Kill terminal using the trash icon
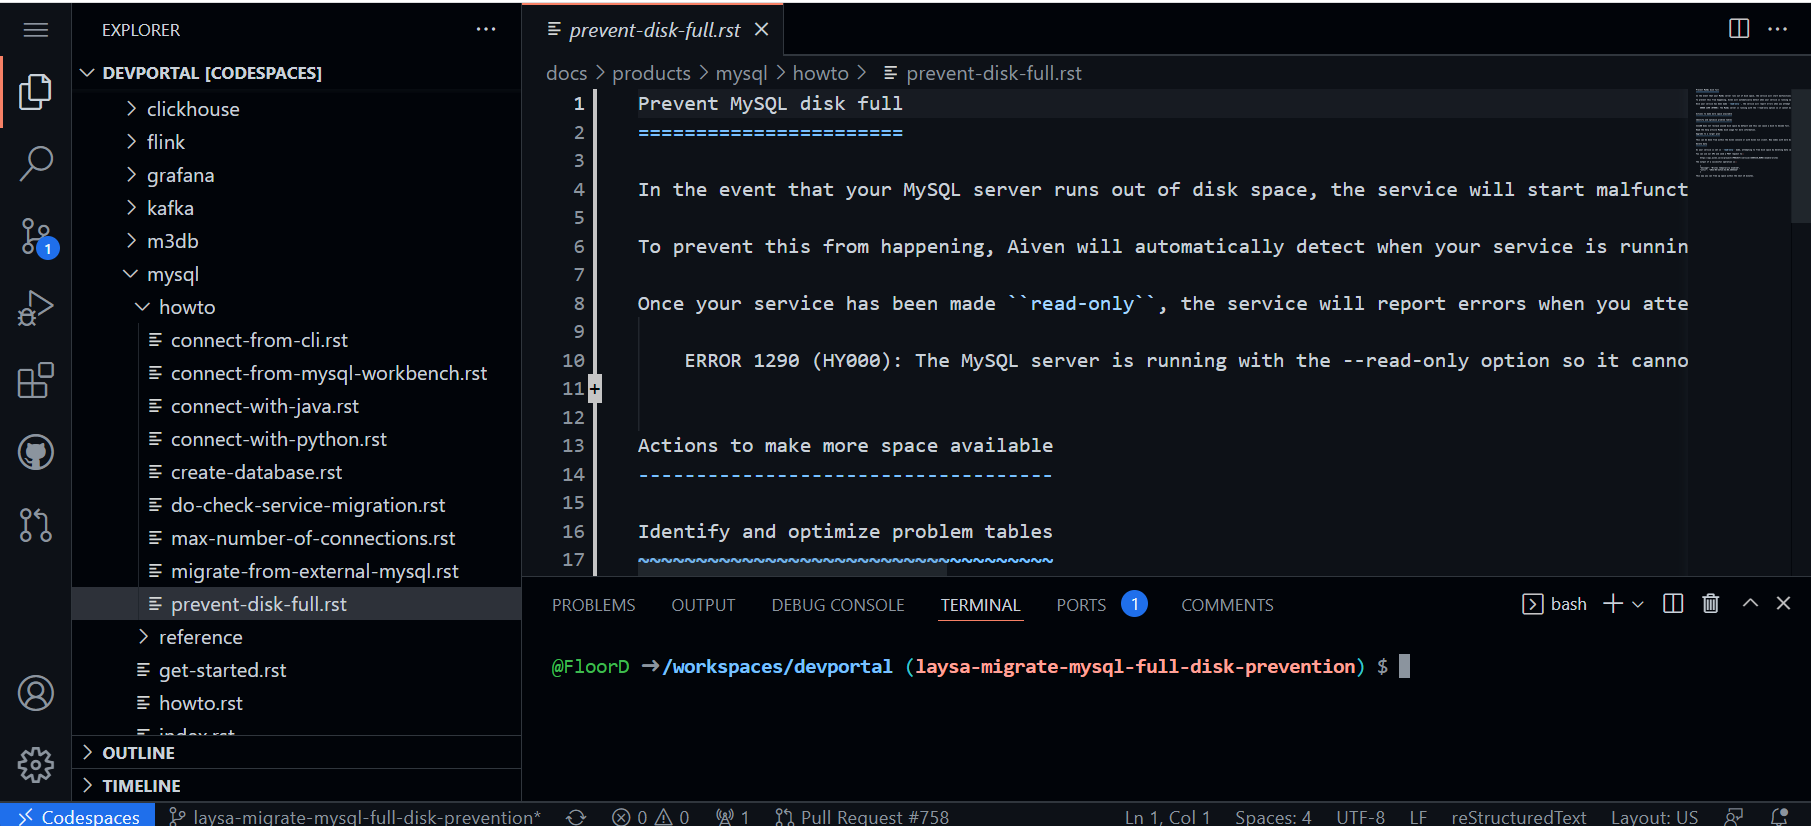This screenshot has height=826, width=1811. coord(1711,604)
